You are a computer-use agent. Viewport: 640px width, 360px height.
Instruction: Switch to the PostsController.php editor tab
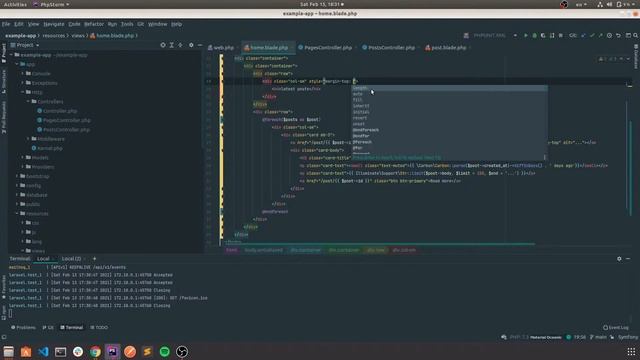pyautogui.click(x=389, y=48)
